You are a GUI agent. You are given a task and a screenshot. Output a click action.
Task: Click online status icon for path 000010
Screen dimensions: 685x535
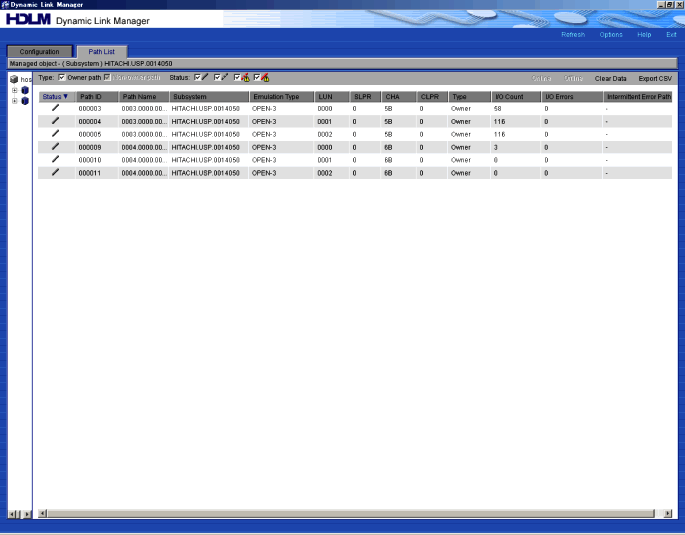click(55, 159)
